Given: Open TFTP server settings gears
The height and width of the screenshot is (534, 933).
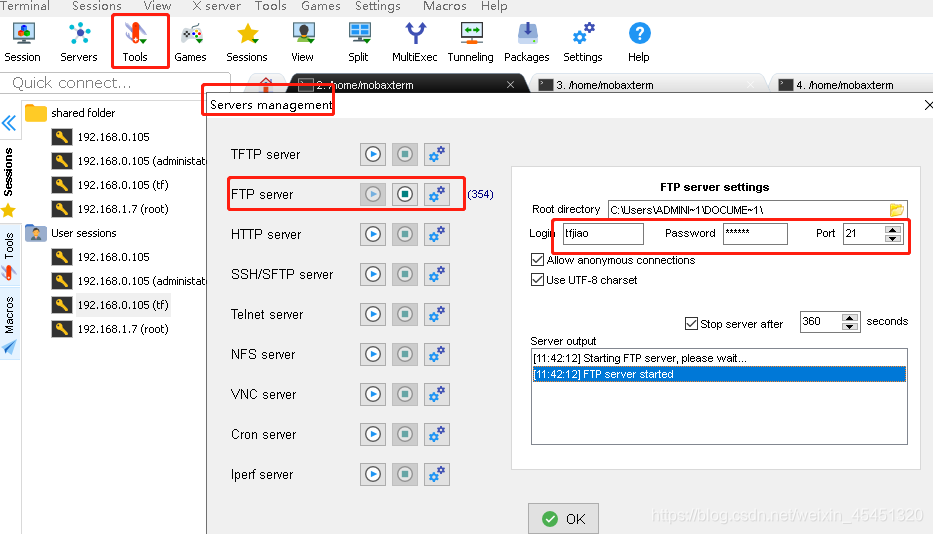Looking at the screenshot, I should point(437,154).
